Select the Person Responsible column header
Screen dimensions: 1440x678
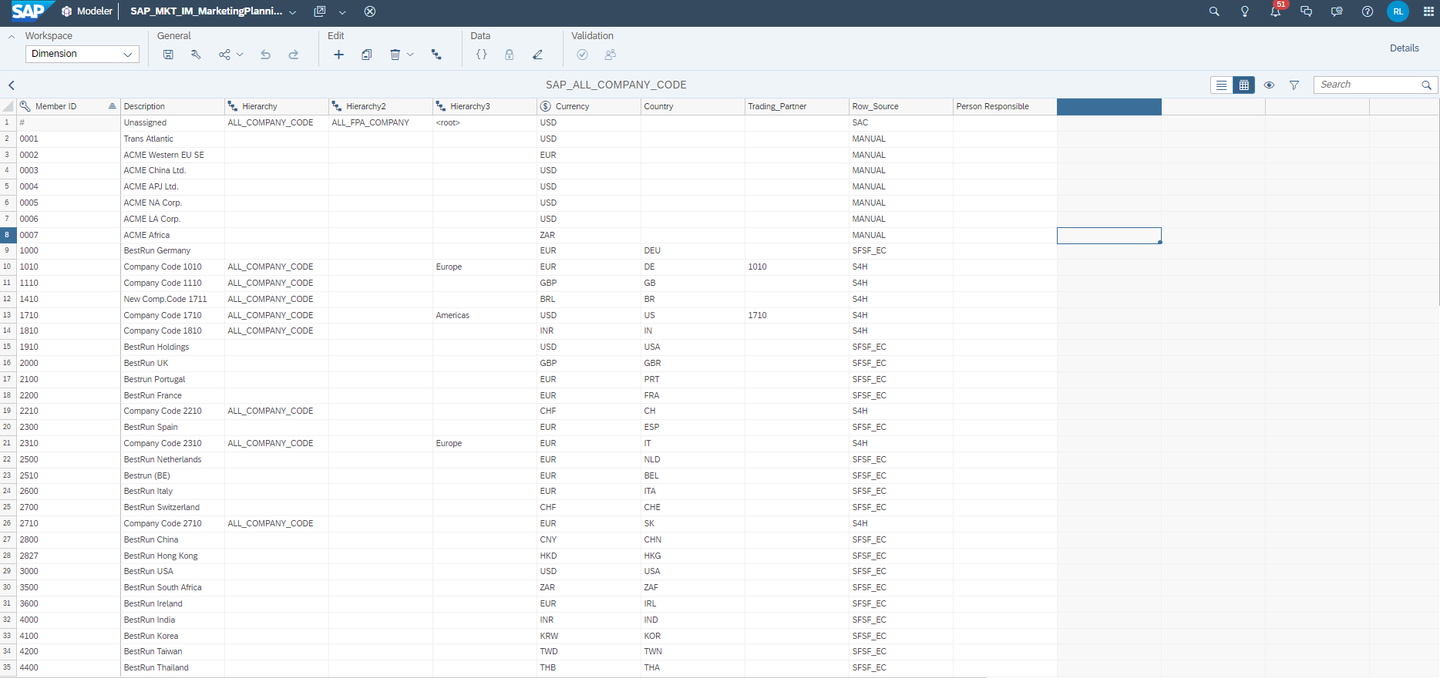(1005, 106)
